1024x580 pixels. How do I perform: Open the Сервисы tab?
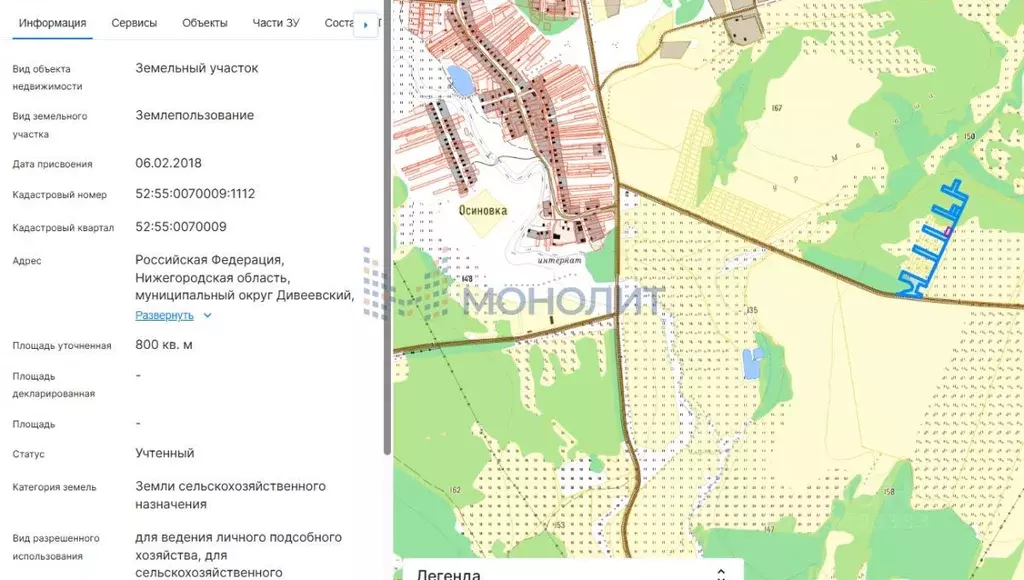point(134,23)
